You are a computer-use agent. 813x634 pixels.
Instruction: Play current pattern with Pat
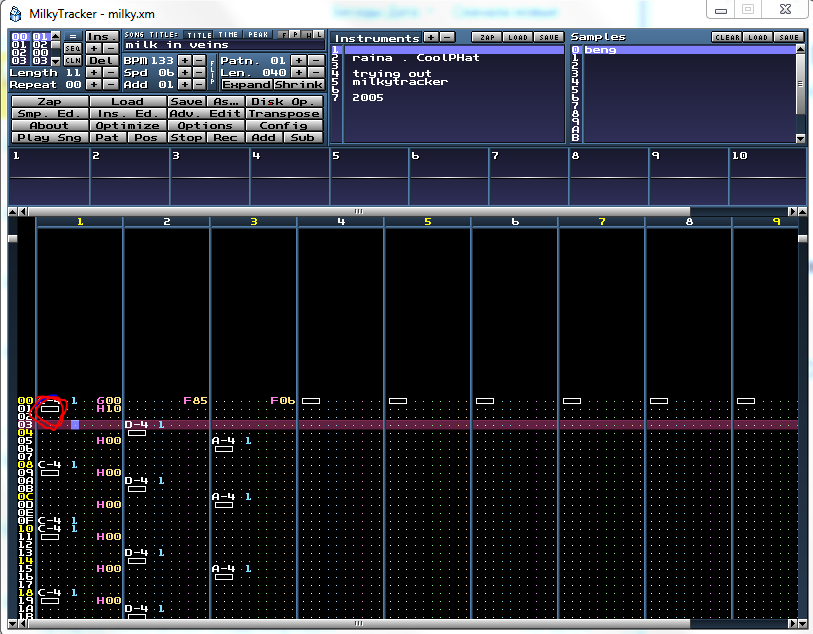click(x=108, y=137)
